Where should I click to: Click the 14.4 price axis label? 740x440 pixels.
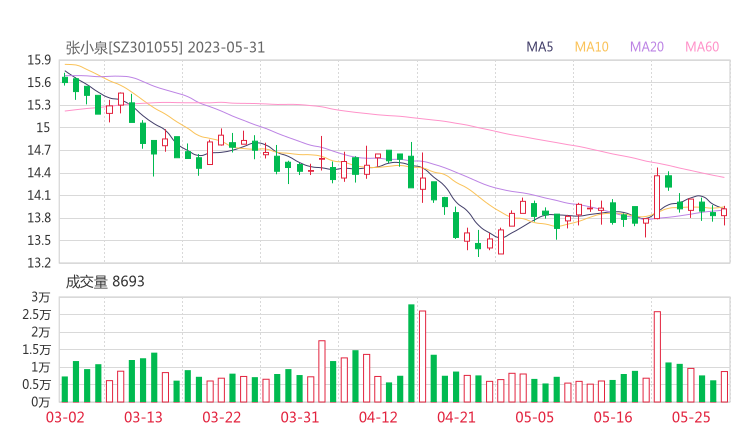tap(39, 172)
